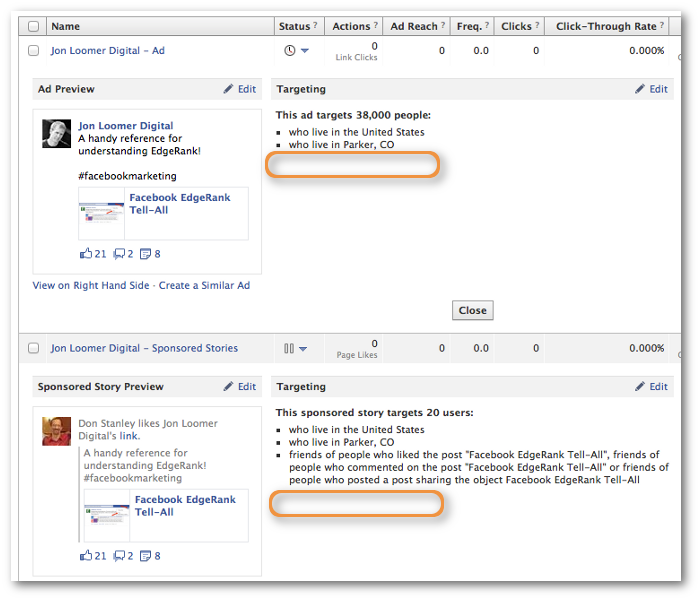Viewport: 700px width, 600px height.
Task: Click pencil icon in Ad Preview header
Action: (x=229, y=88)
